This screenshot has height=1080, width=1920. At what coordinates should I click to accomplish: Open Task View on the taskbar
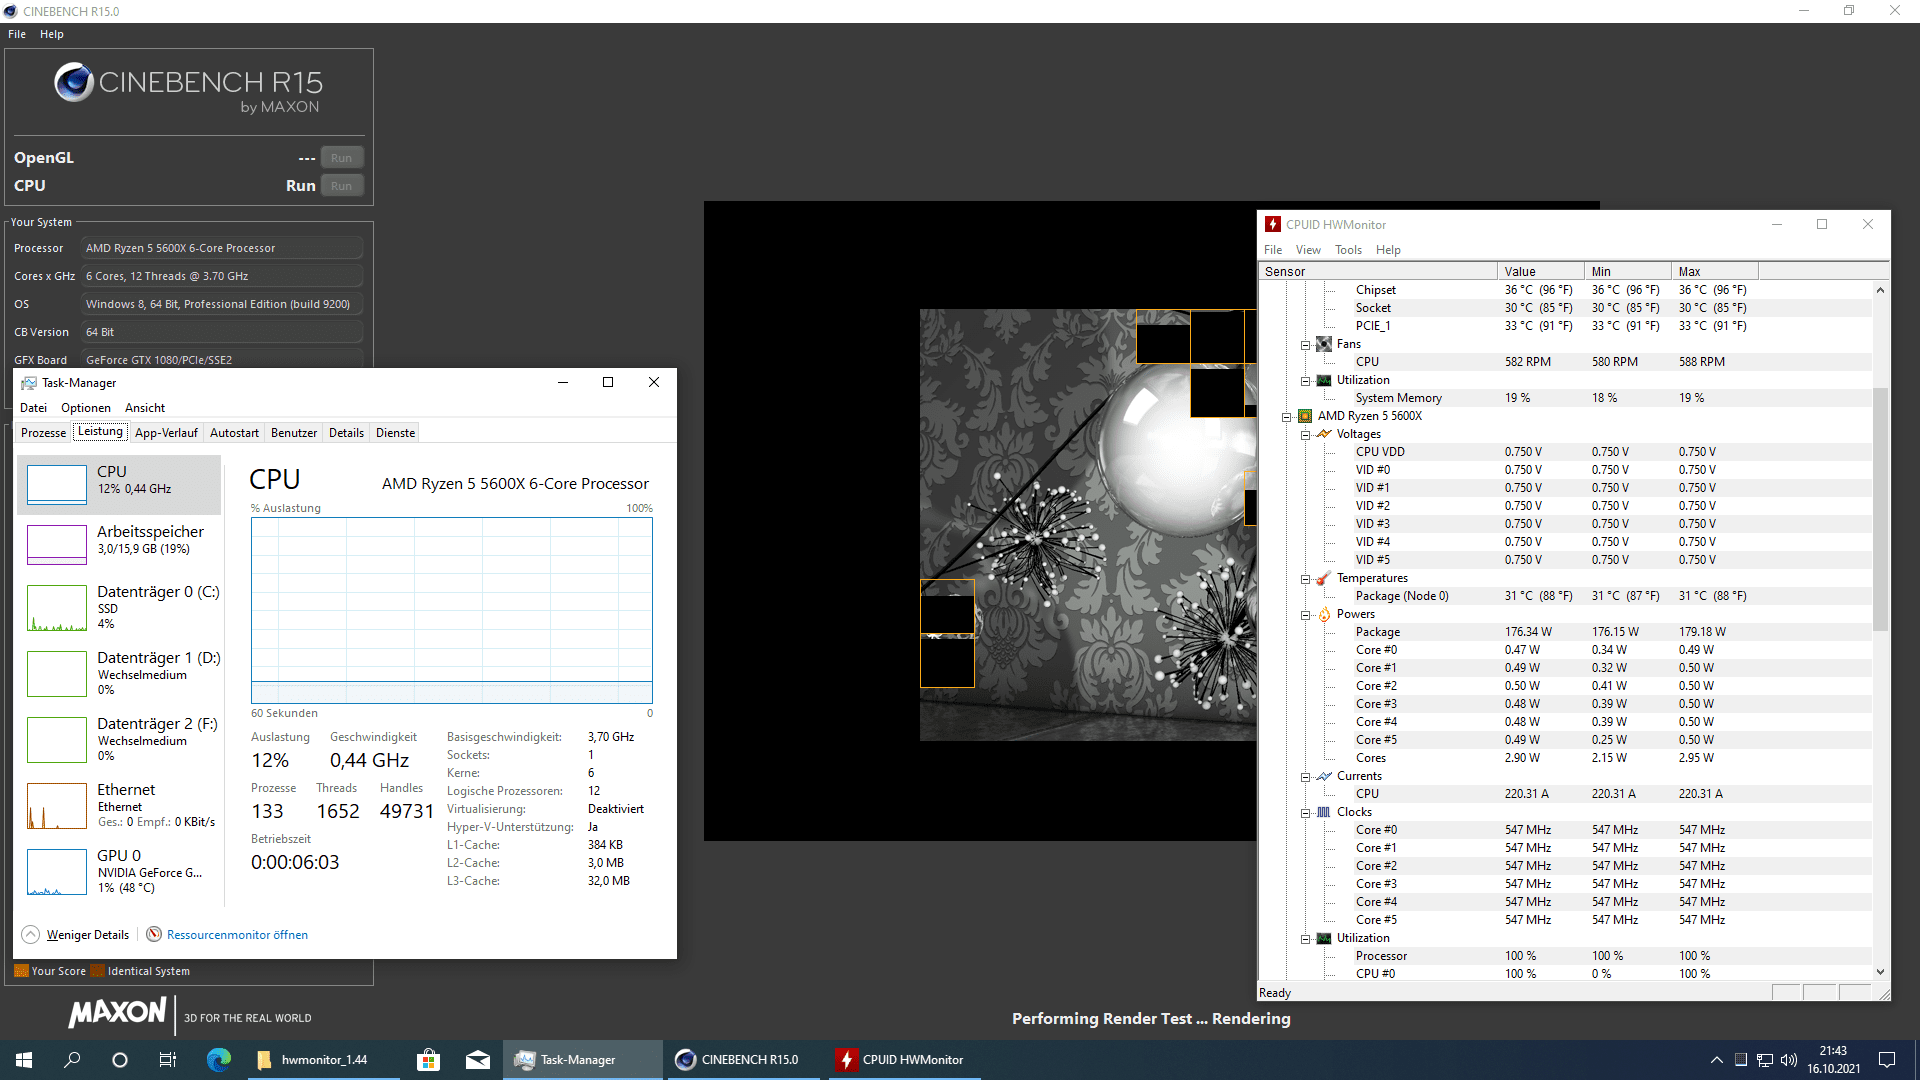tap(168, 1060)
